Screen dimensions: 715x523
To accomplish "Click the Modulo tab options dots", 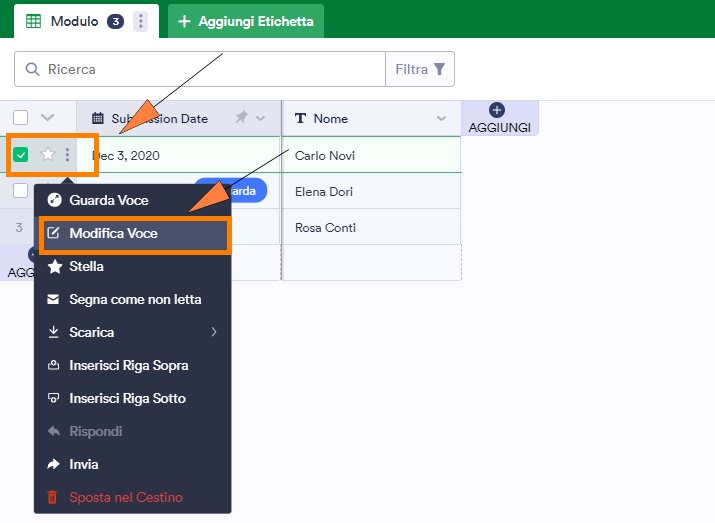I will tap(140, 21).
